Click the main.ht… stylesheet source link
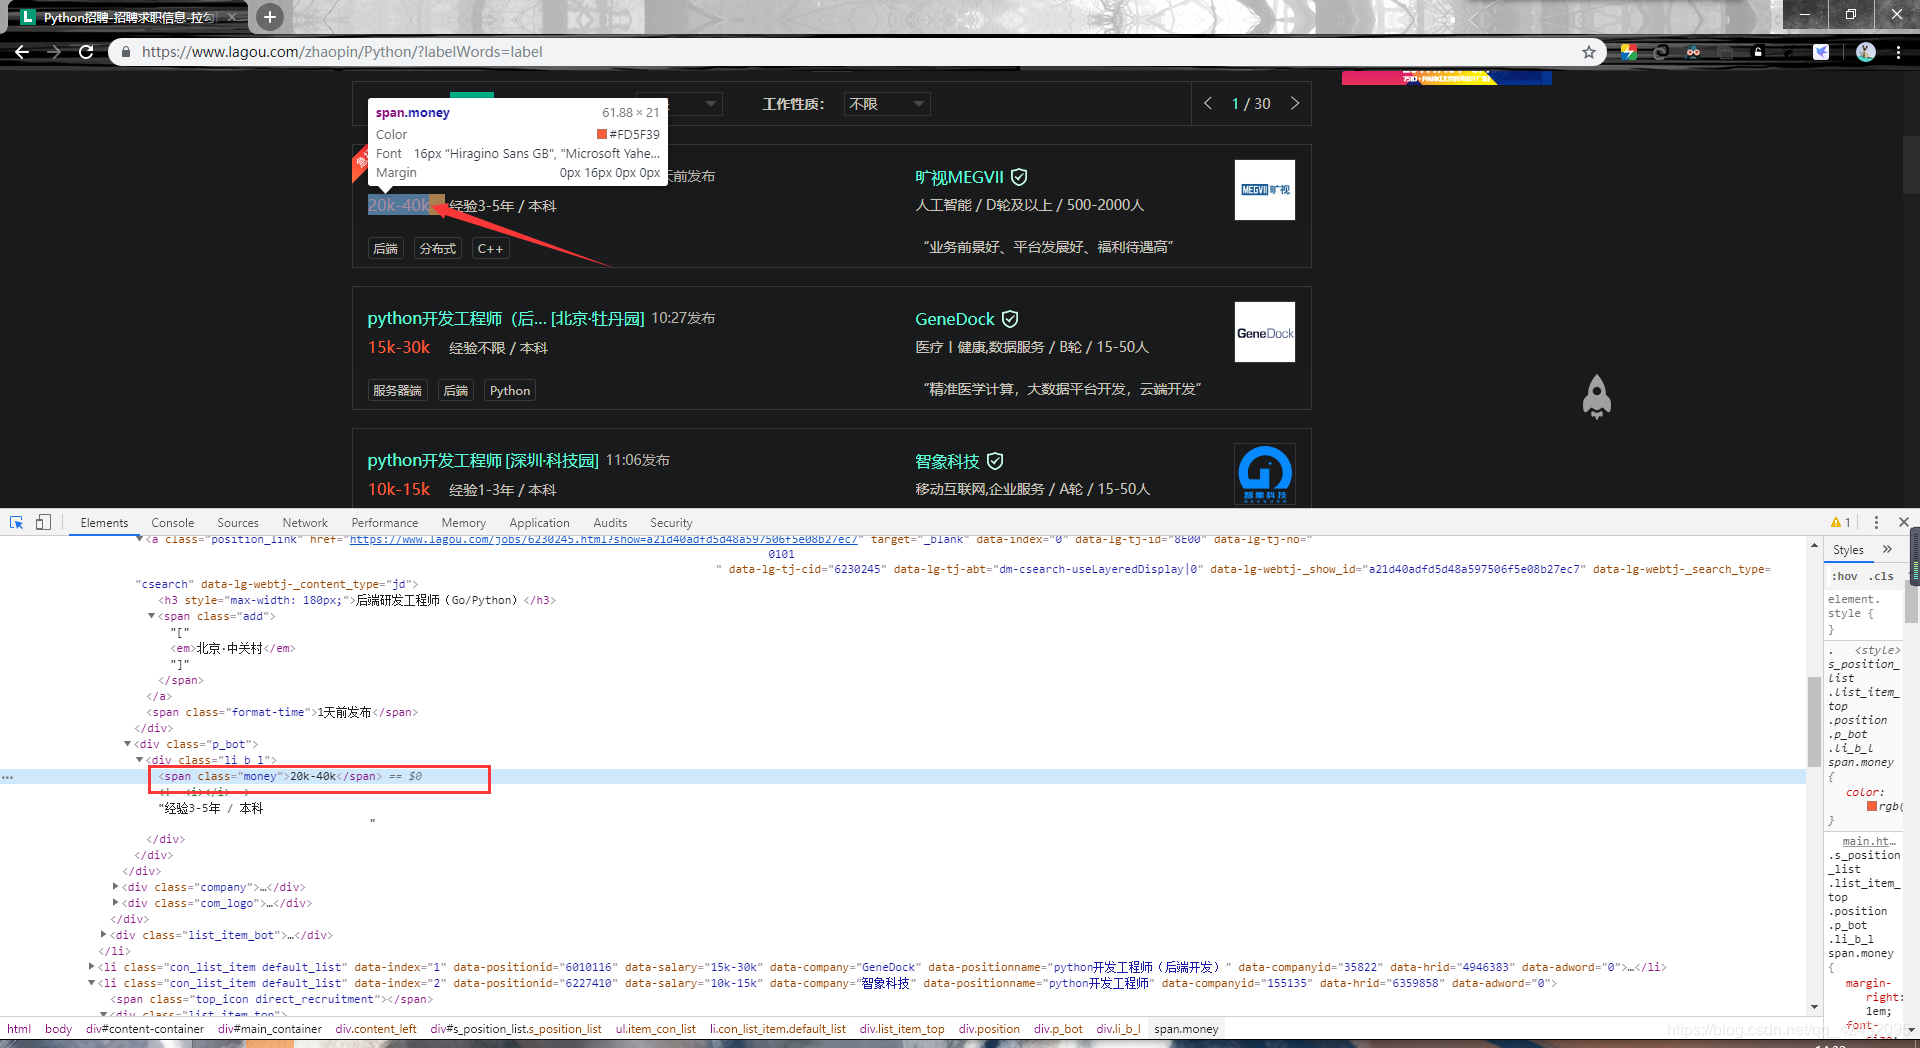1920x1048 pixels. tap(1868, 841)
